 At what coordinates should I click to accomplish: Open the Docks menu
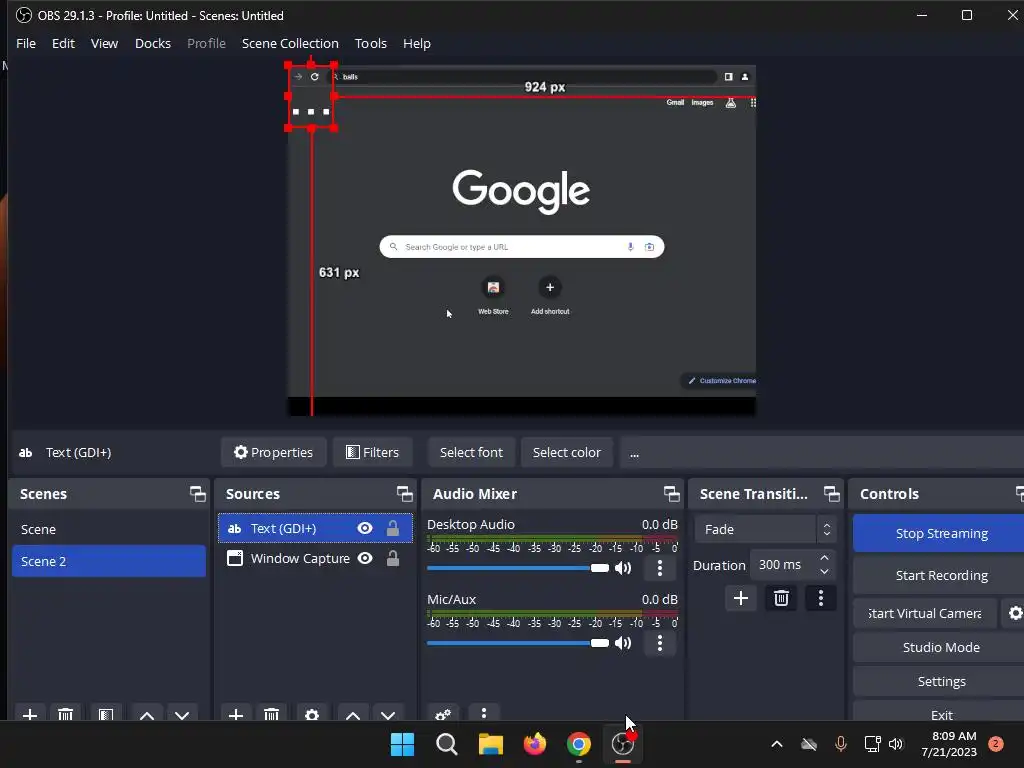click(x=153, y=43)
